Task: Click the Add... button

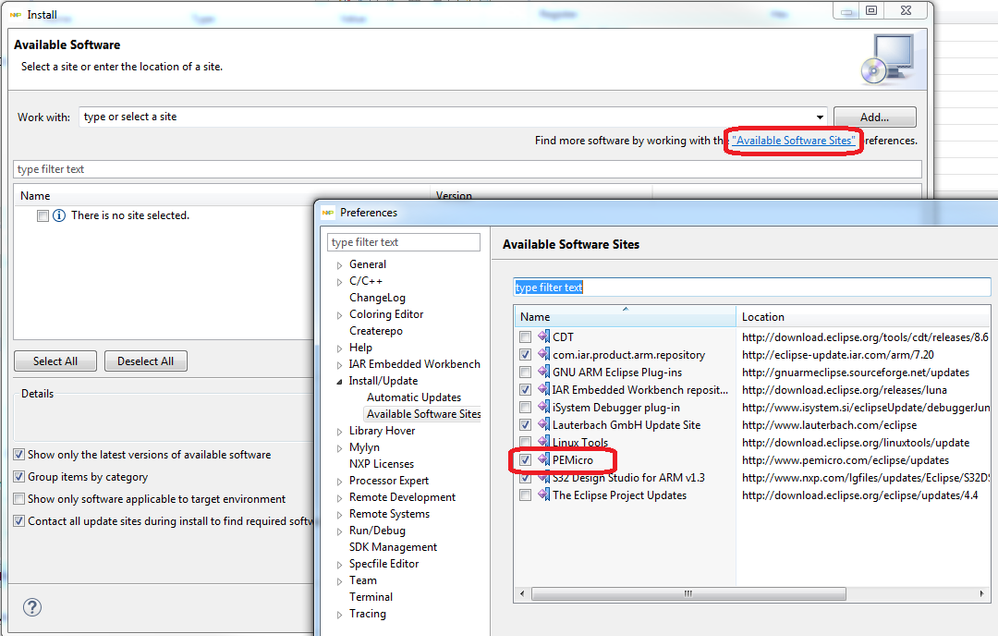Action: pyautogui.click(x=875, y=117)
